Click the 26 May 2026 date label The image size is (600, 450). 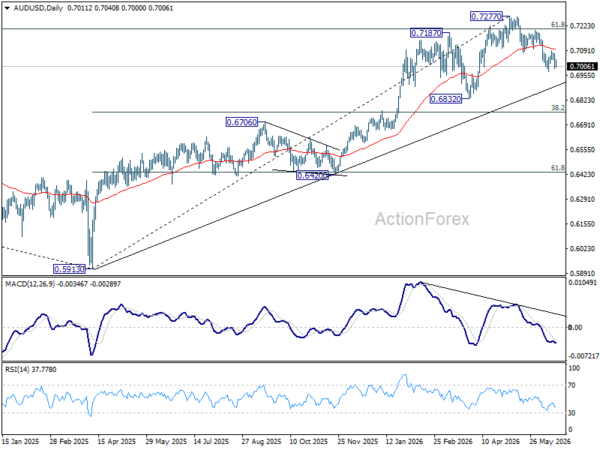pyautogui.click(x=550, y=442)
